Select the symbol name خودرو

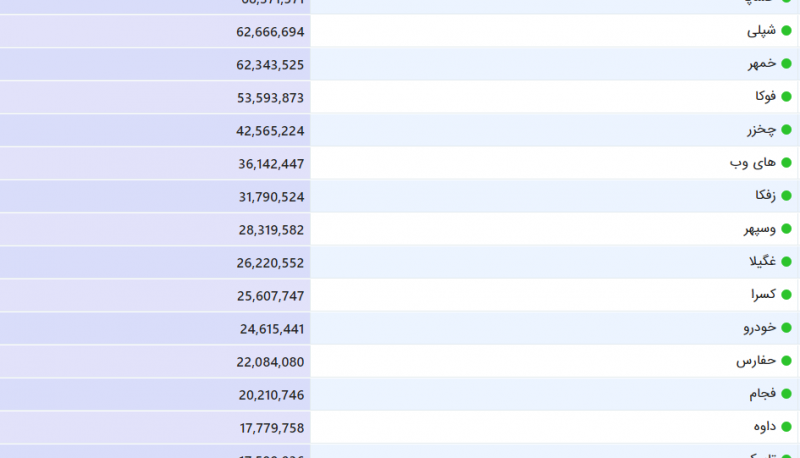(760, 327)
